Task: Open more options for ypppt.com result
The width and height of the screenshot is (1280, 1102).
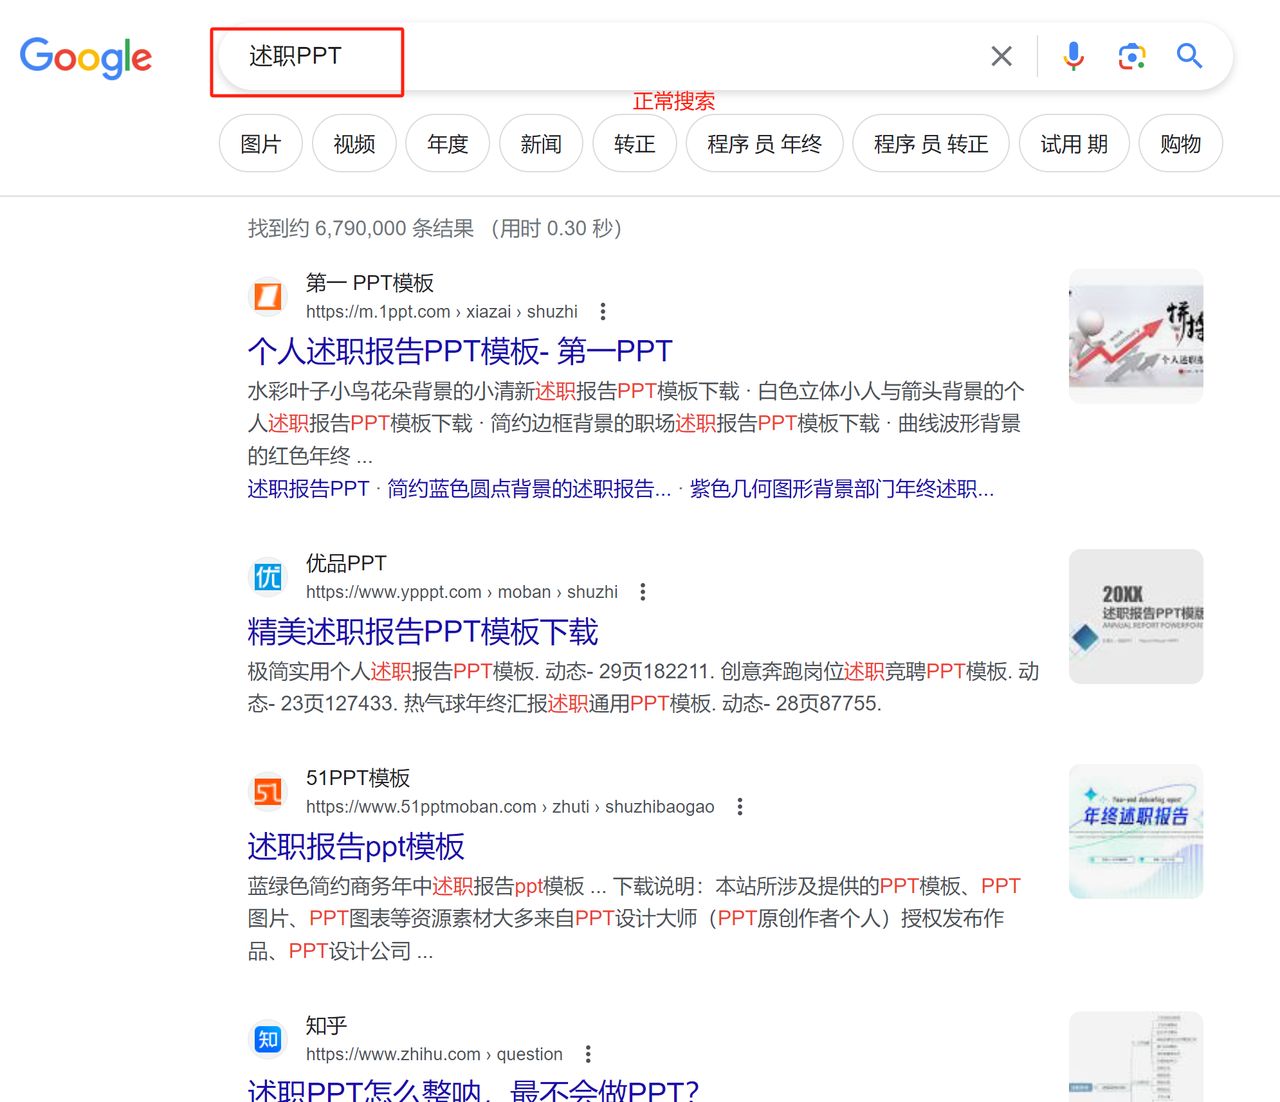Action: [x=643, y=592]
